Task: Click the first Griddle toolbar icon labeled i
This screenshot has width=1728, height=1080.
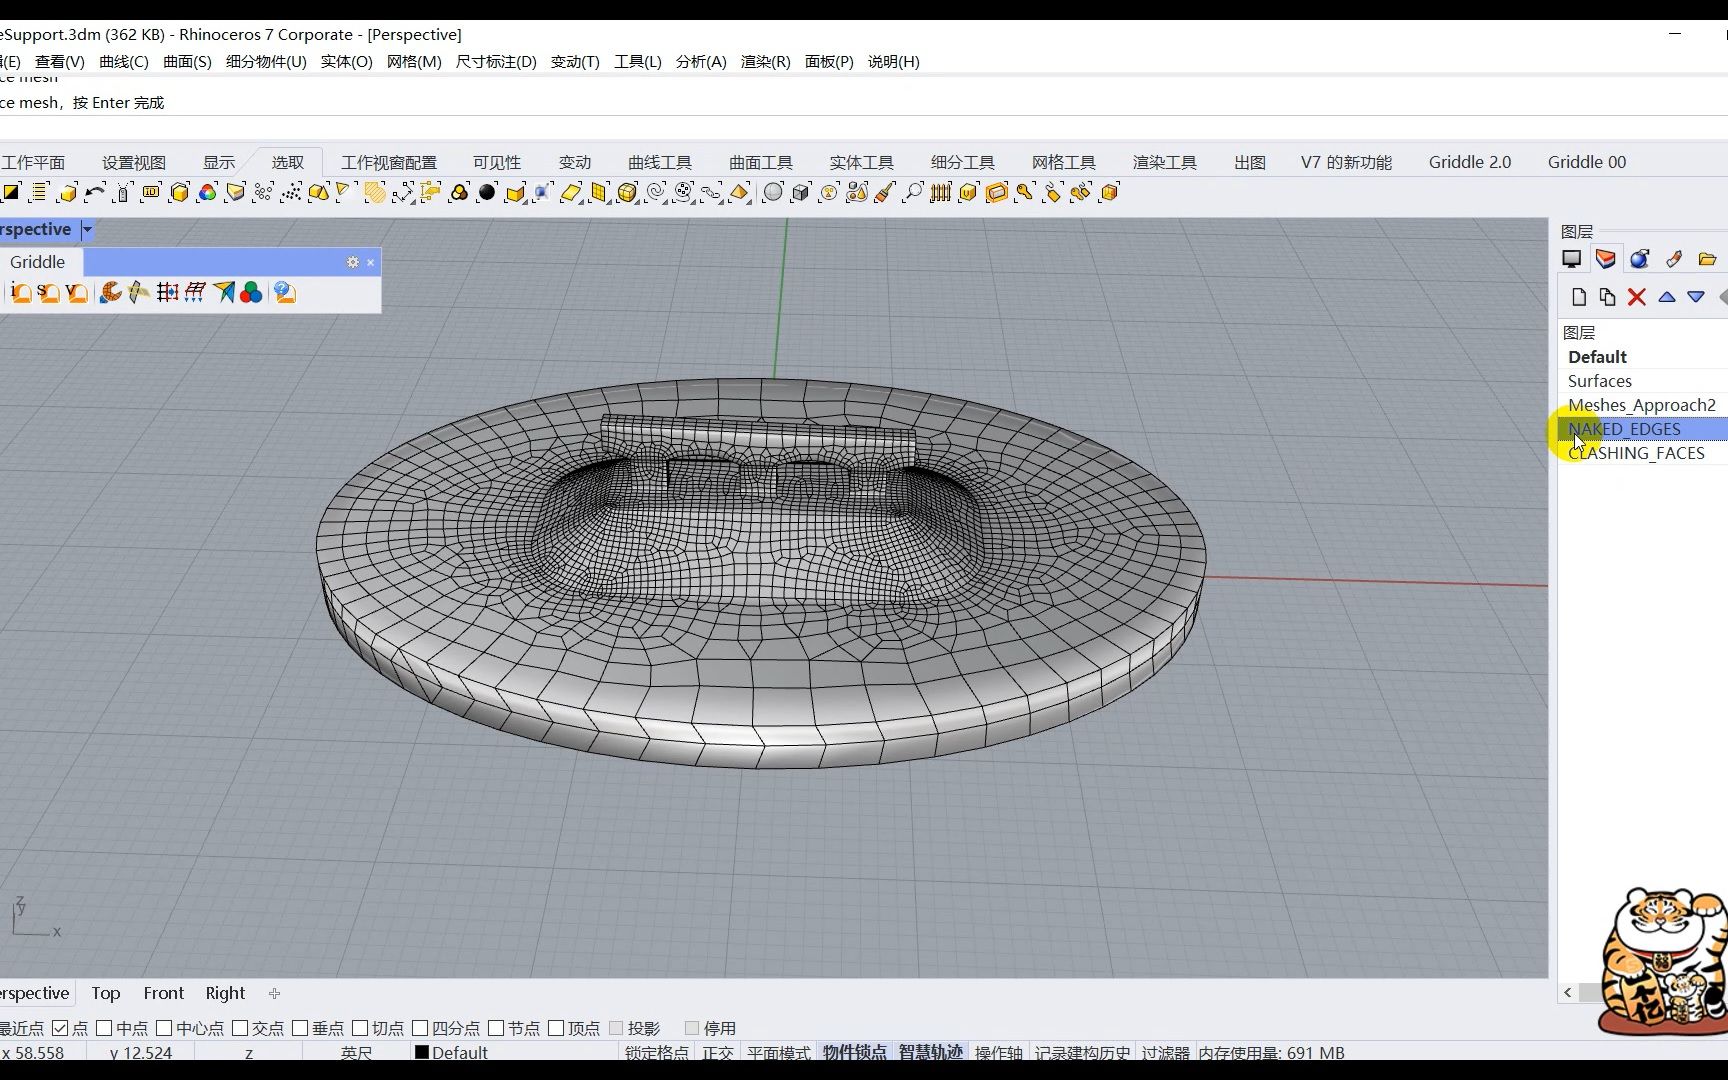Action: pyautogui.click(x=20, y=292)
